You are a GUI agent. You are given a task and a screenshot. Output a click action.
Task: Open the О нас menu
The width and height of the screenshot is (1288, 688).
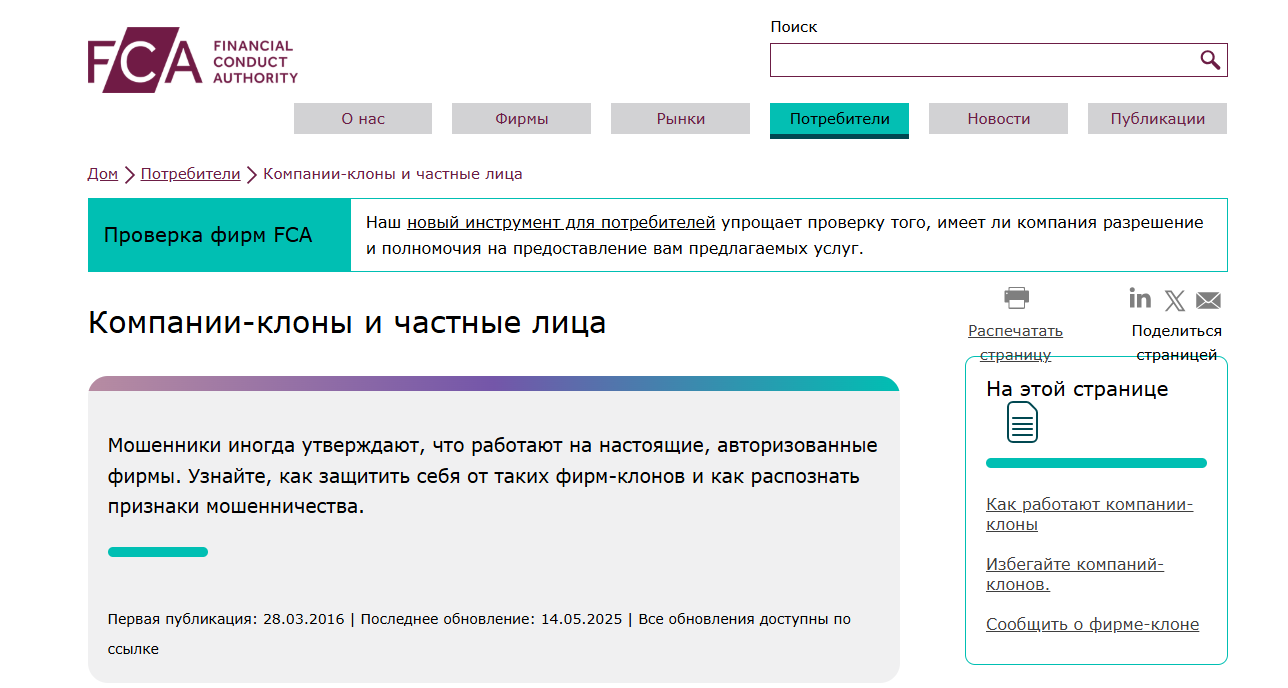363,119
